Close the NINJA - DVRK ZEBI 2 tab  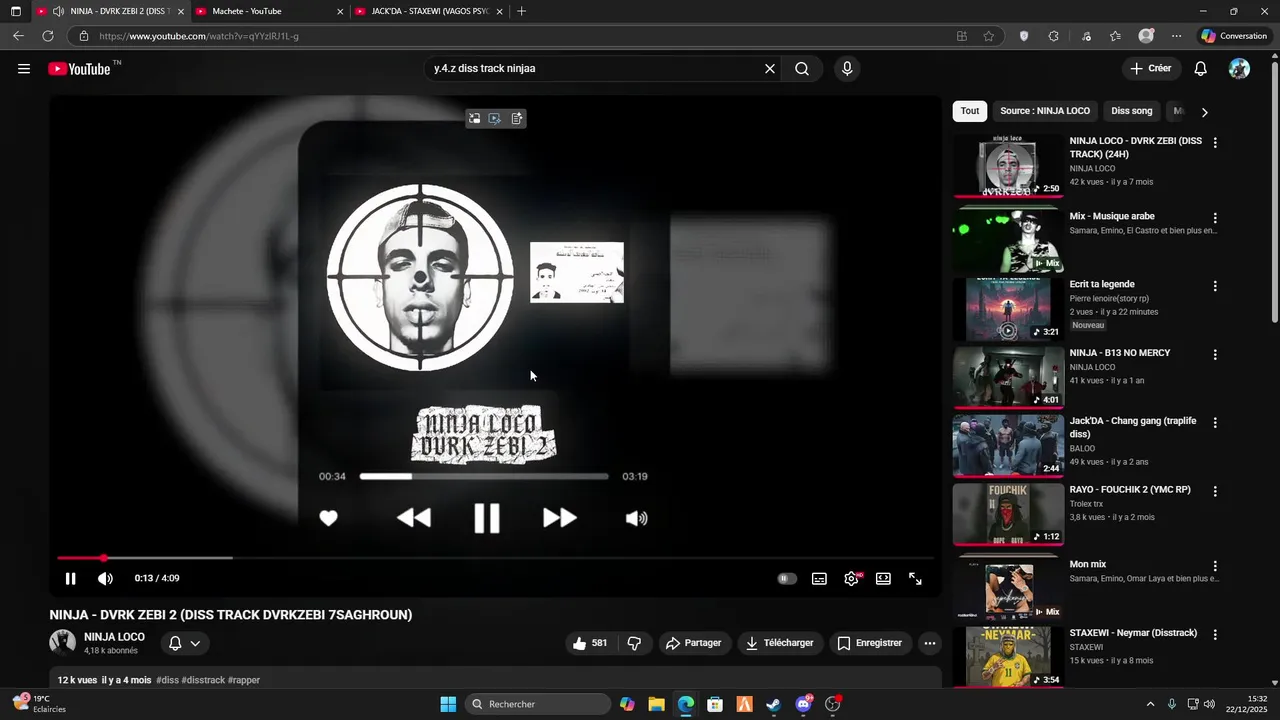tap(181, 12)
